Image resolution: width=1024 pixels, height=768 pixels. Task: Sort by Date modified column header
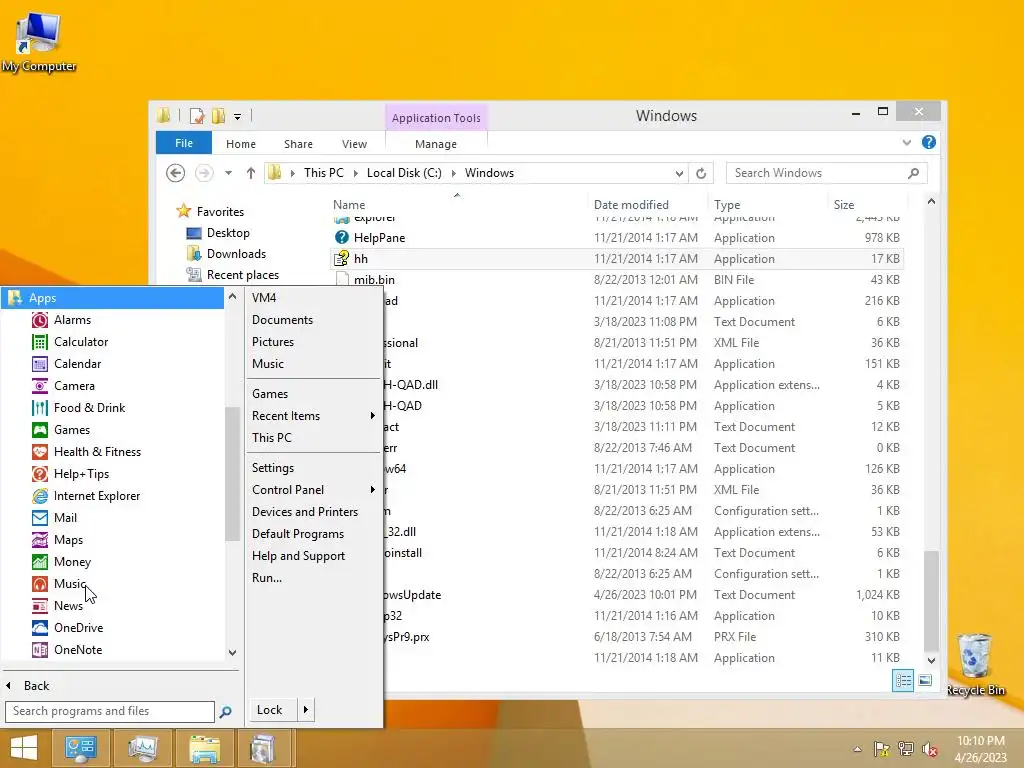[x=631, y=205]
